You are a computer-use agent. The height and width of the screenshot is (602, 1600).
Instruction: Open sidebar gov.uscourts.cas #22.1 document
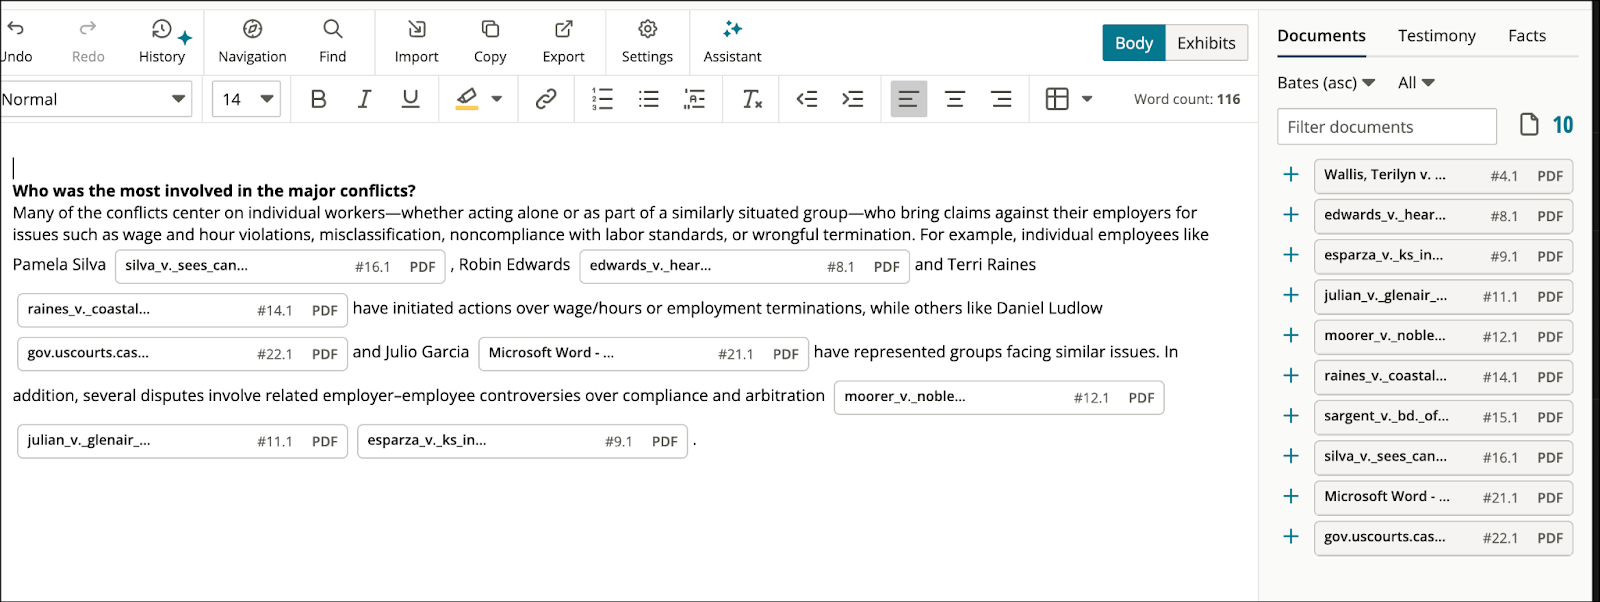click(1444, 538)
